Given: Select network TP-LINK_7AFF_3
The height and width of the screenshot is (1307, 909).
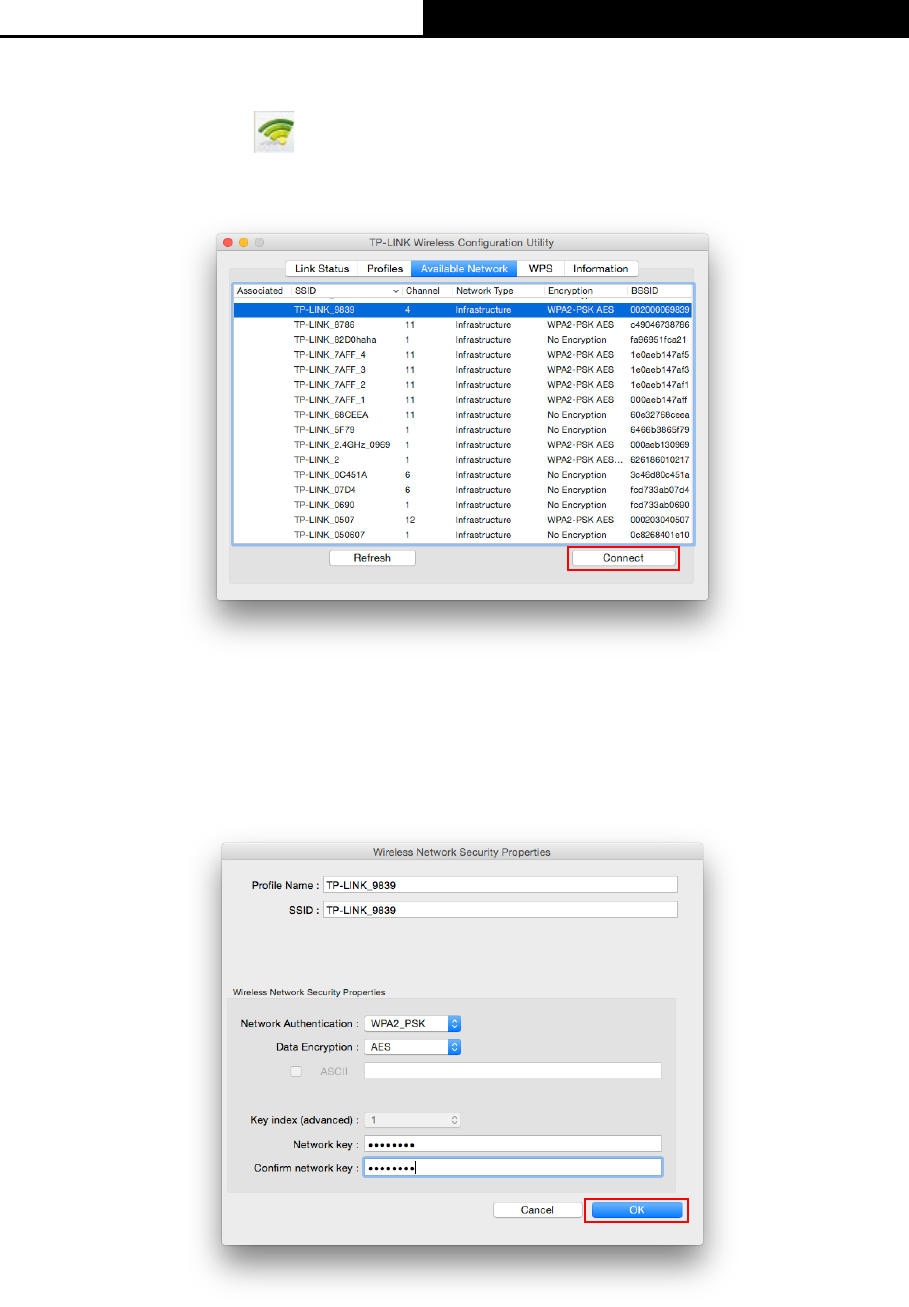Looking at the screenshot, I should 463,370.
